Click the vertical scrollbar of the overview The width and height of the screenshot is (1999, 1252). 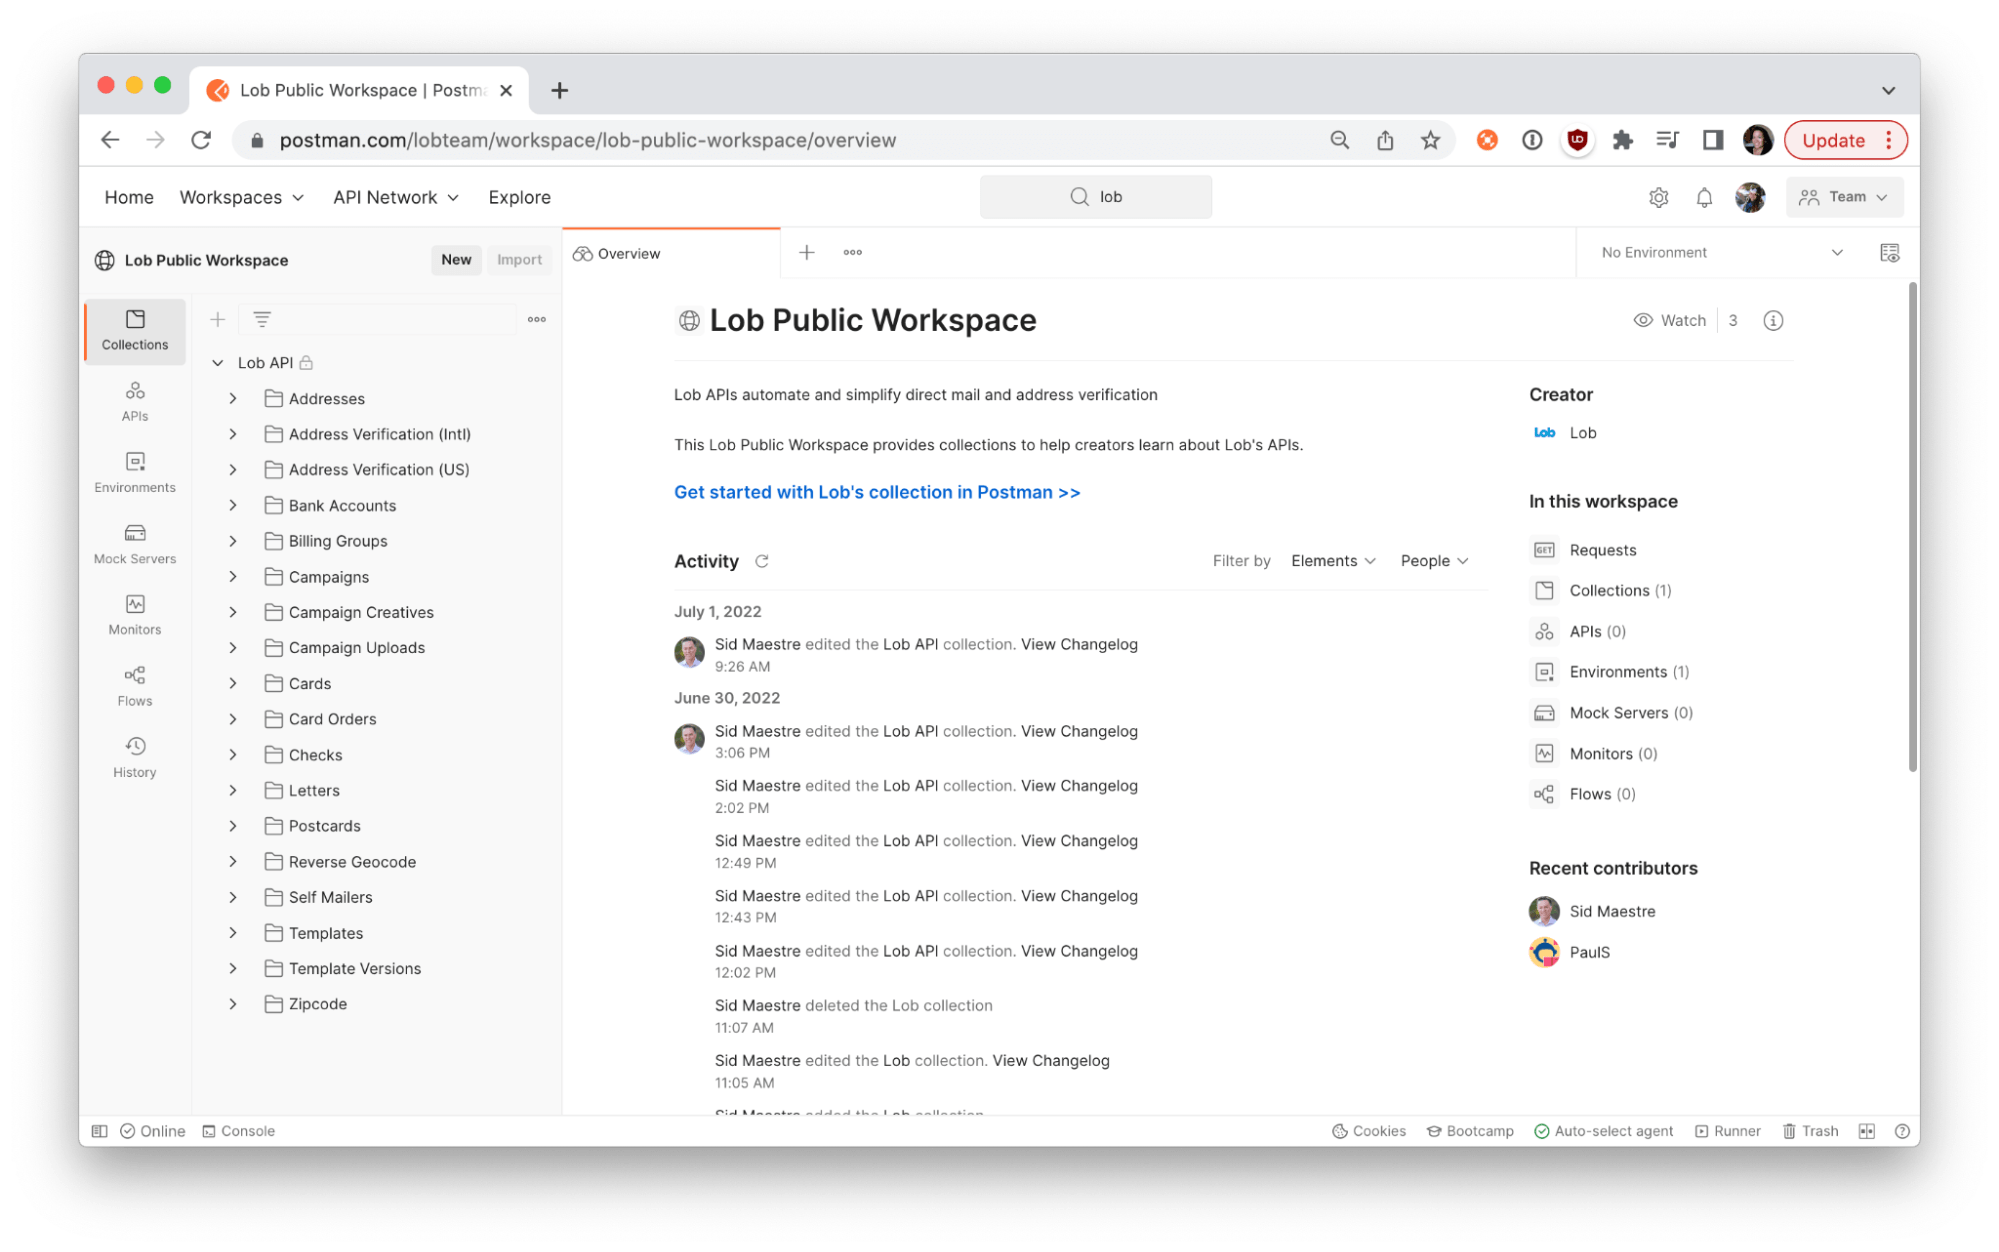1912,527
